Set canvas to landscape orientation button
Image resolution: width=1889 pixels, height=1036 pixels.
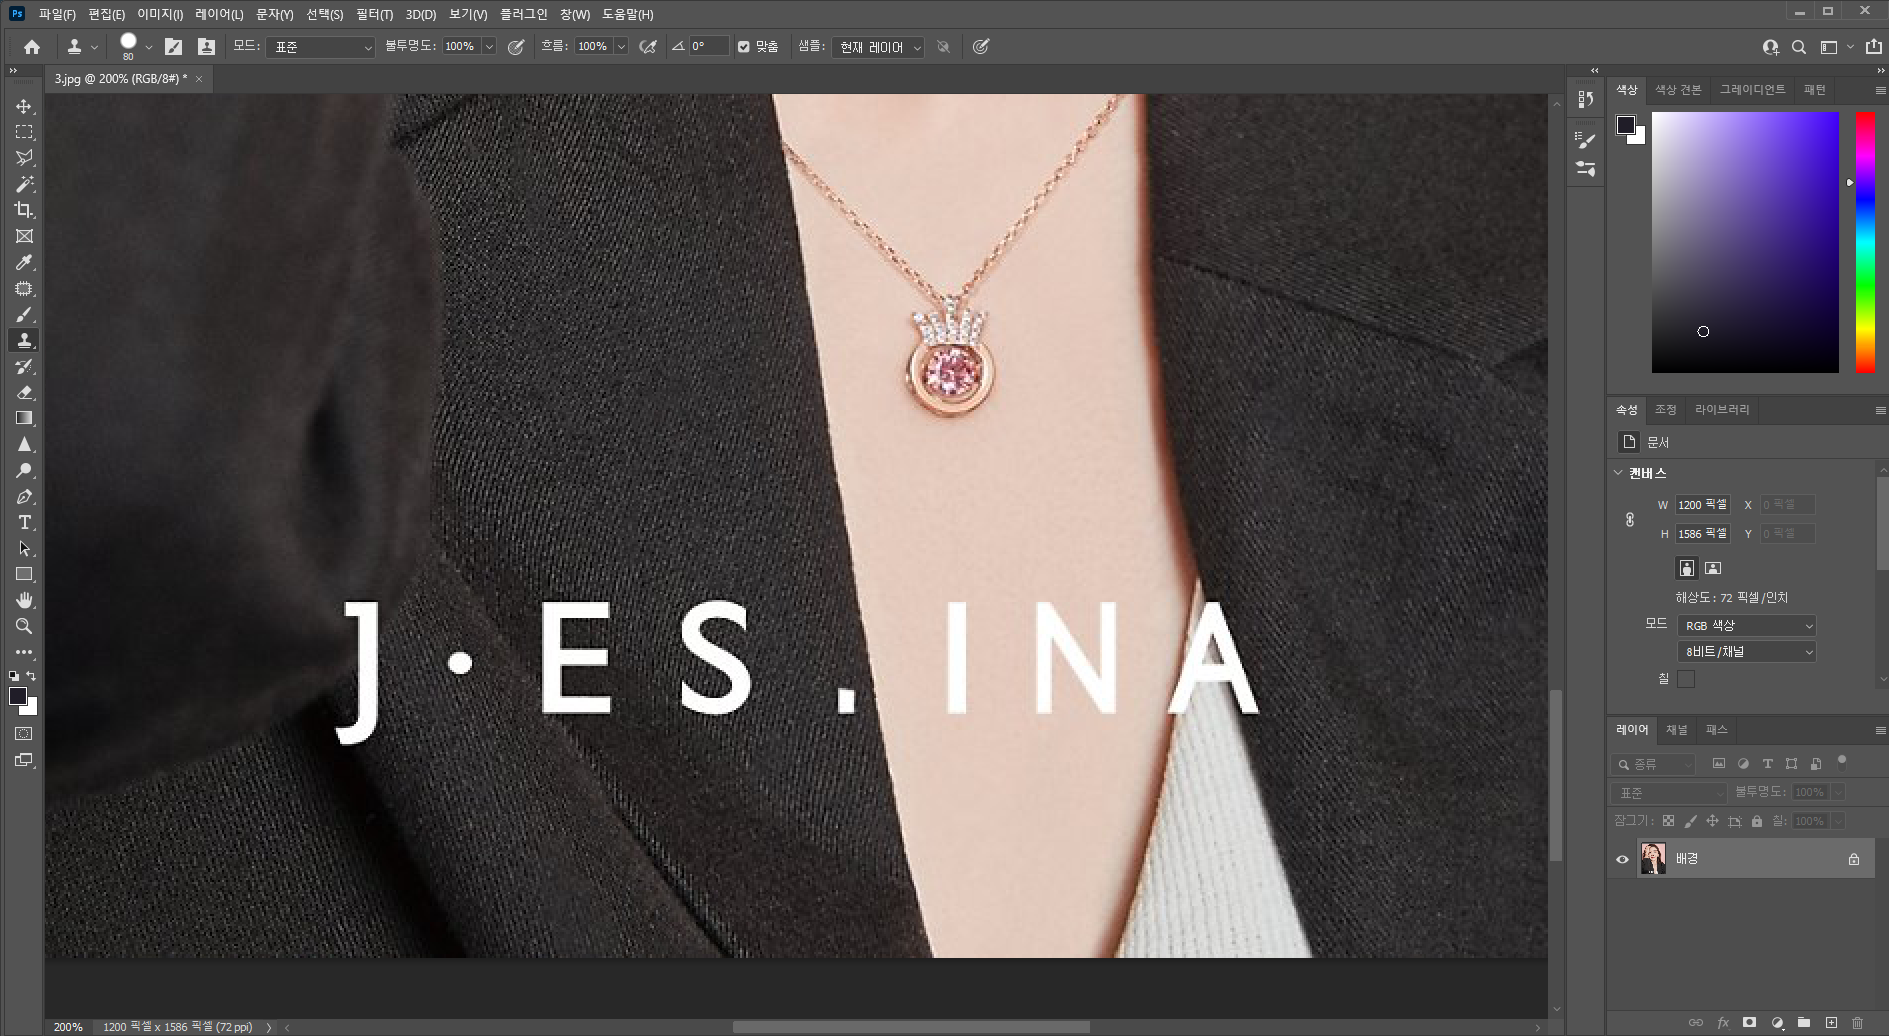pos(1713,568)
